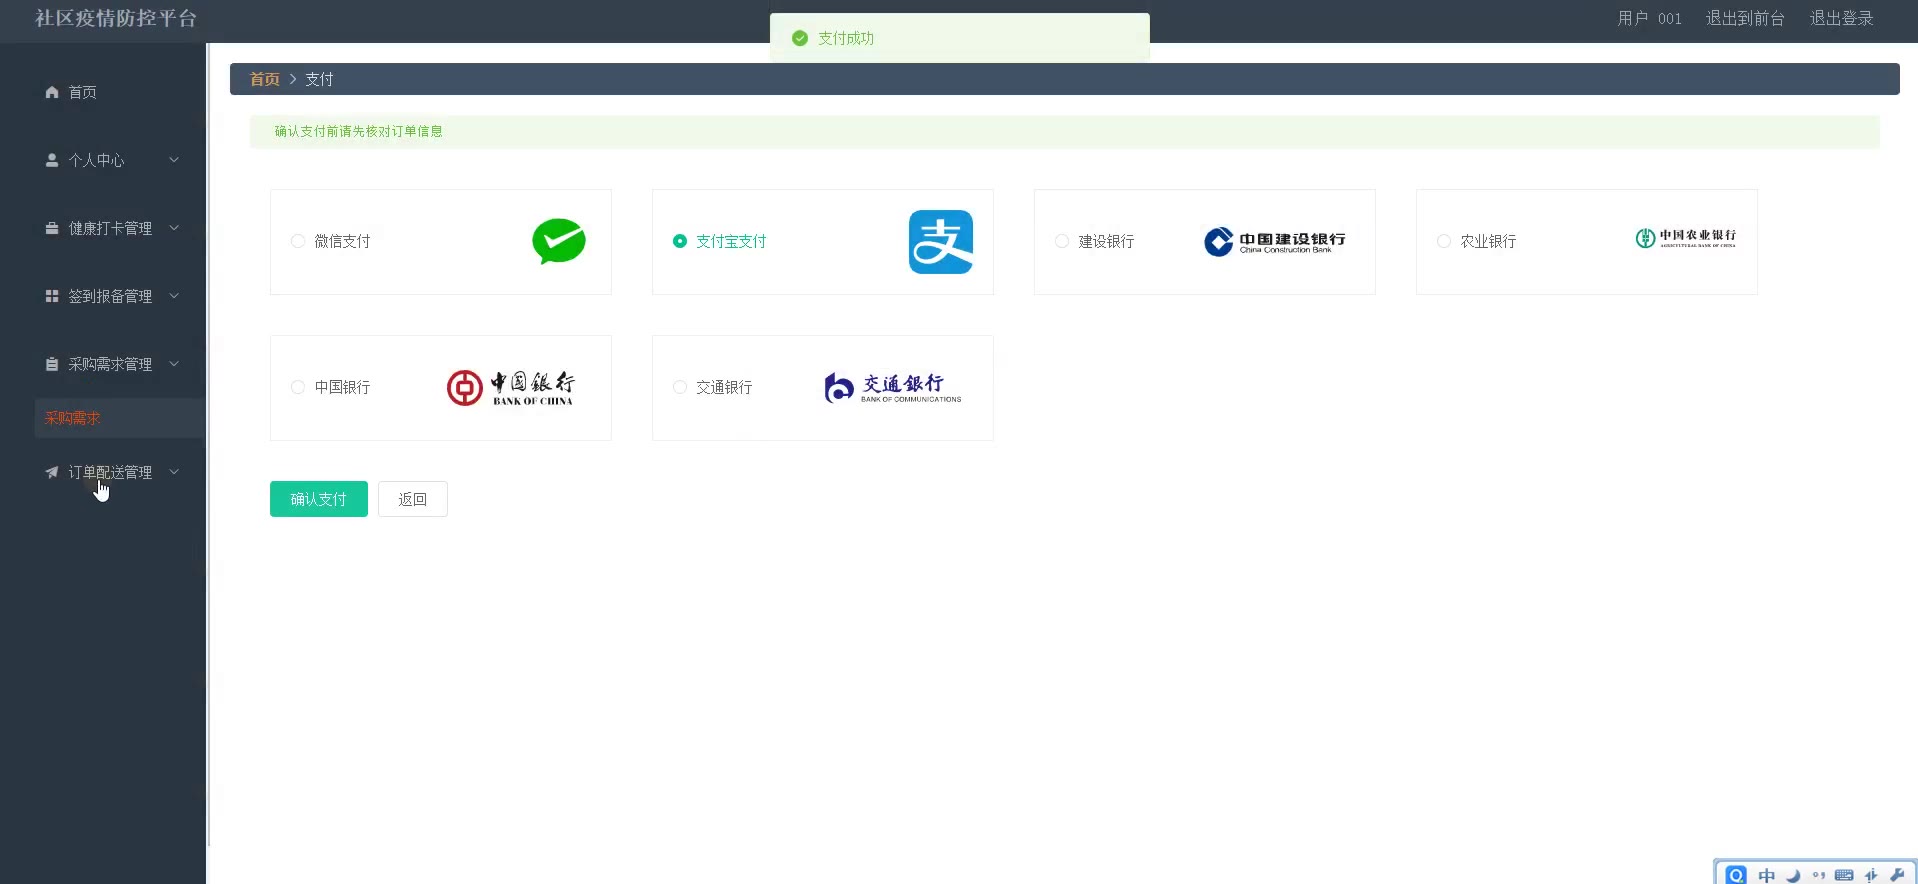Expand the 个人中心 chevron
1918x884 pixels.
tap(174, 160)
